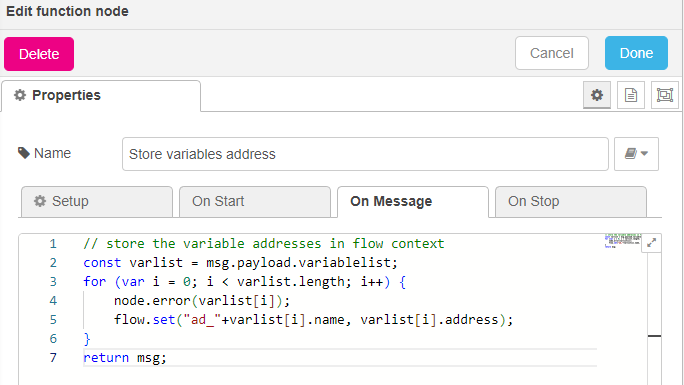
Task: Switch to the On Stop tab
Action: coord(571,201)
